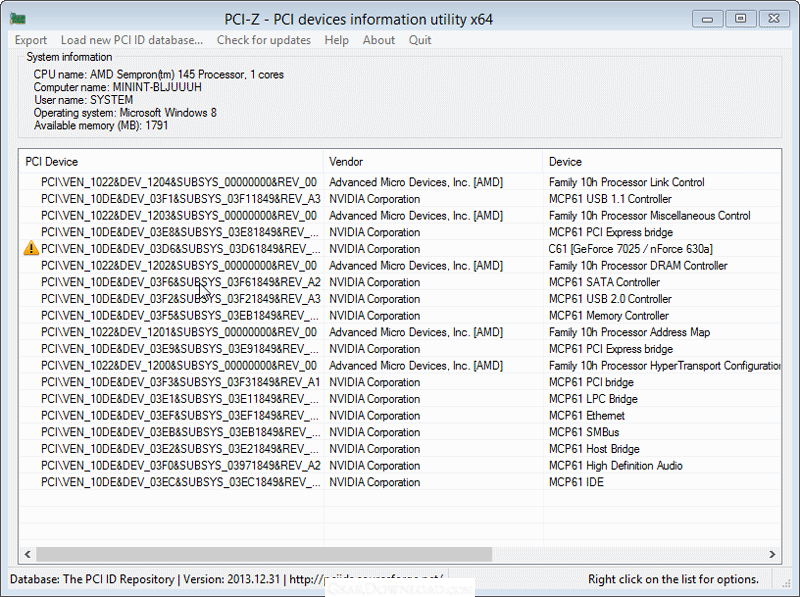Image resolution: width=800 pixels, height=597 pixels.
Task: Select row PCI\VEN_1022&DEV_1204 device ID
Action: [x=179, y=182]
